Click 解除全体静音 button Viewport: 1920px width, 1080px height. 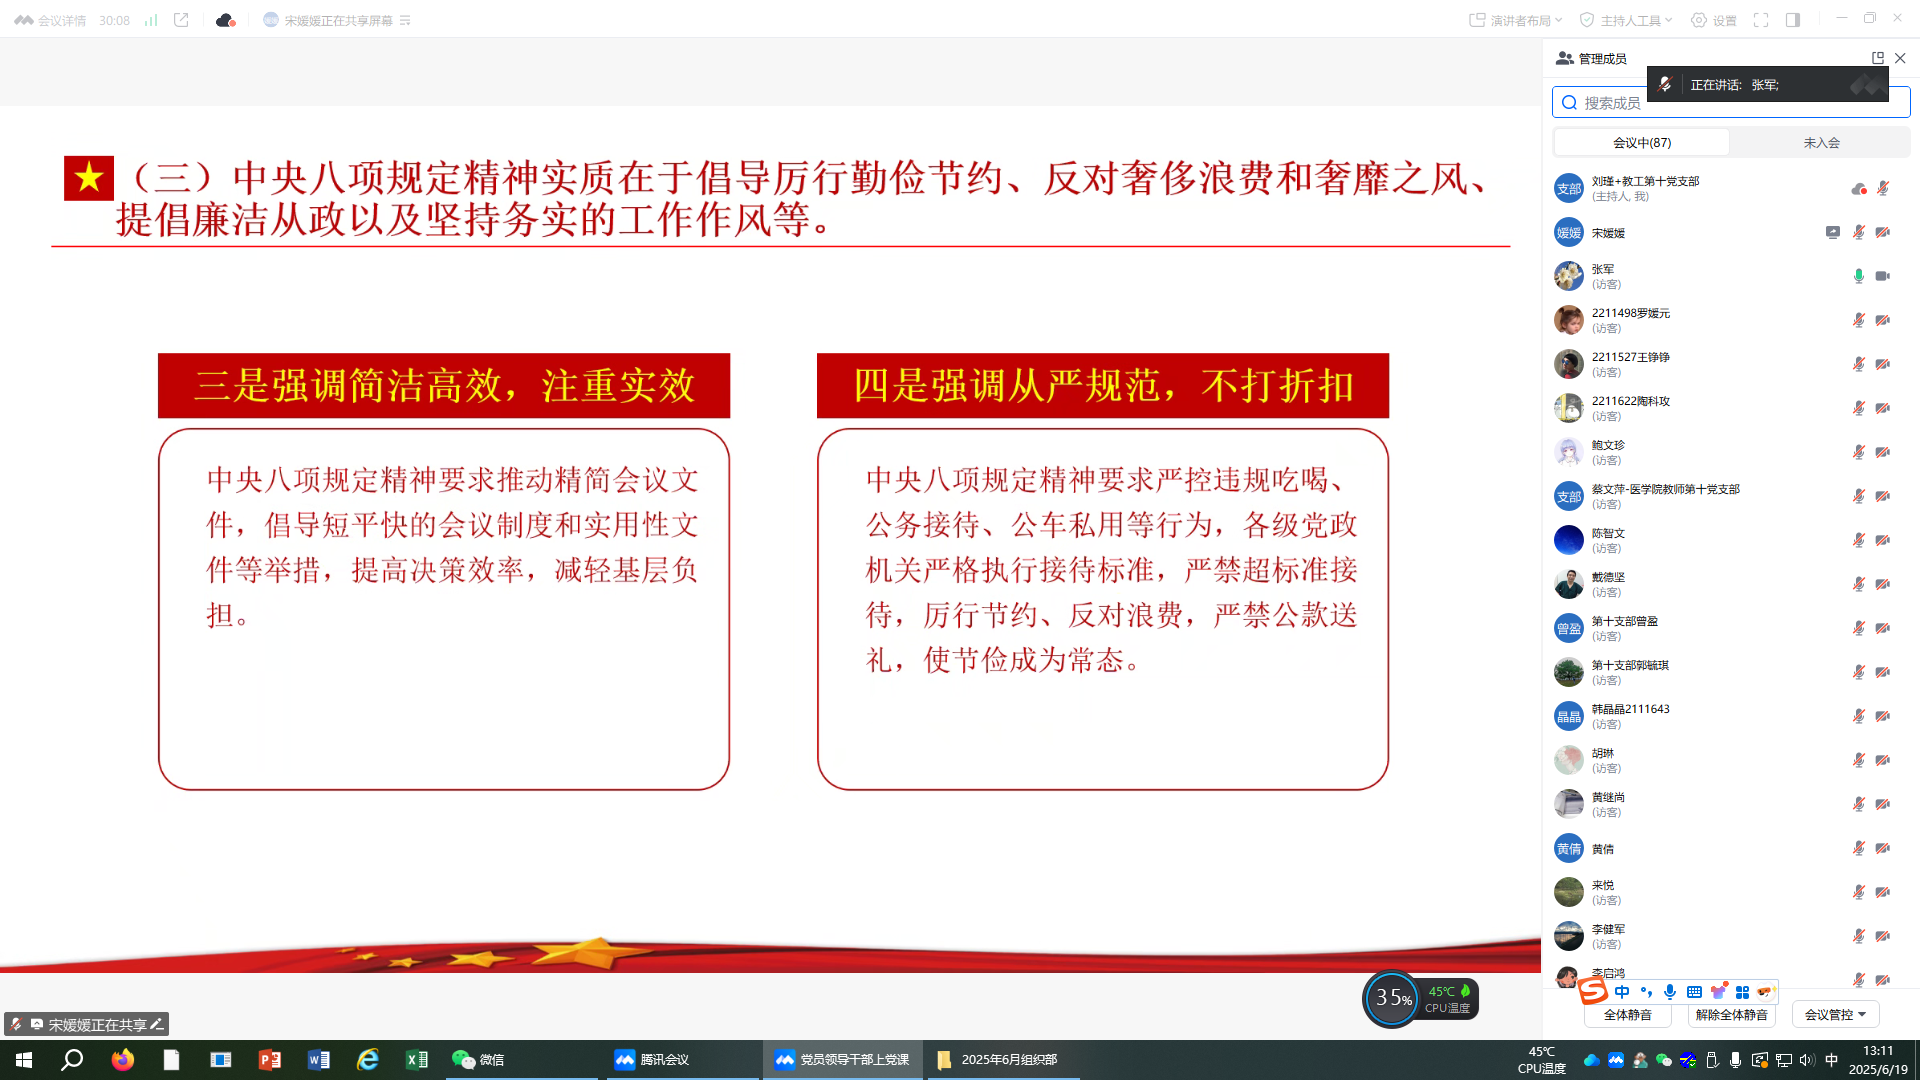(1731, 1014)
